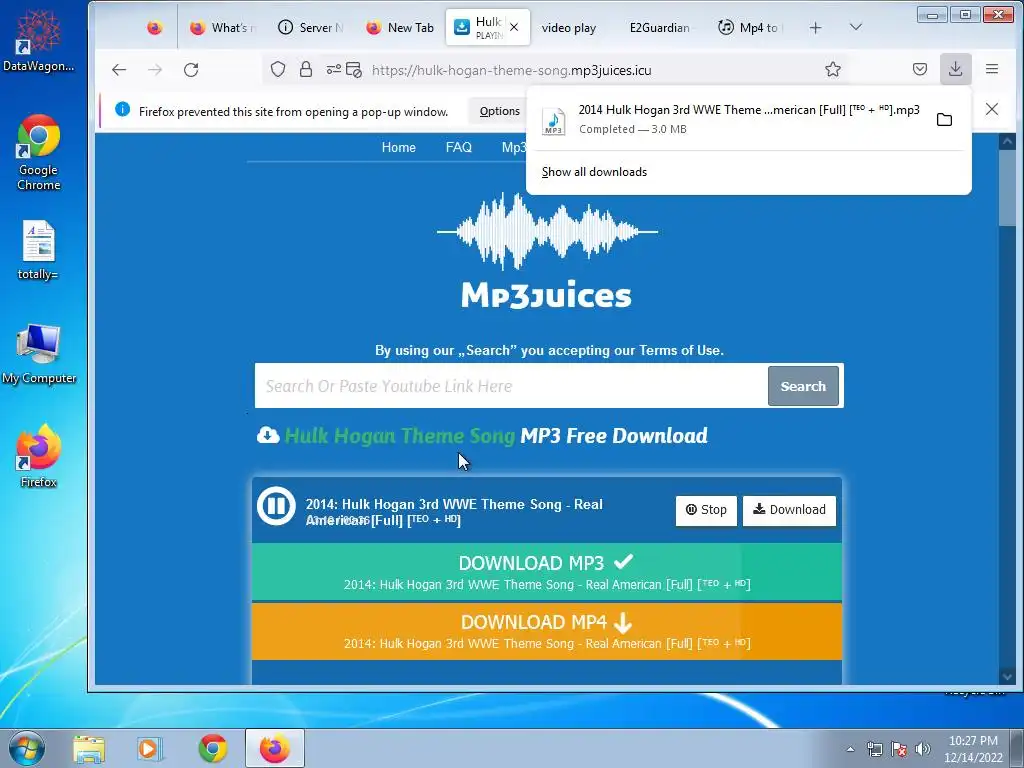Image resolution: width=1024 pixels, height=768 pixels.
Task: Open the FAQ menu link
Action: click(x=458, y=148)
